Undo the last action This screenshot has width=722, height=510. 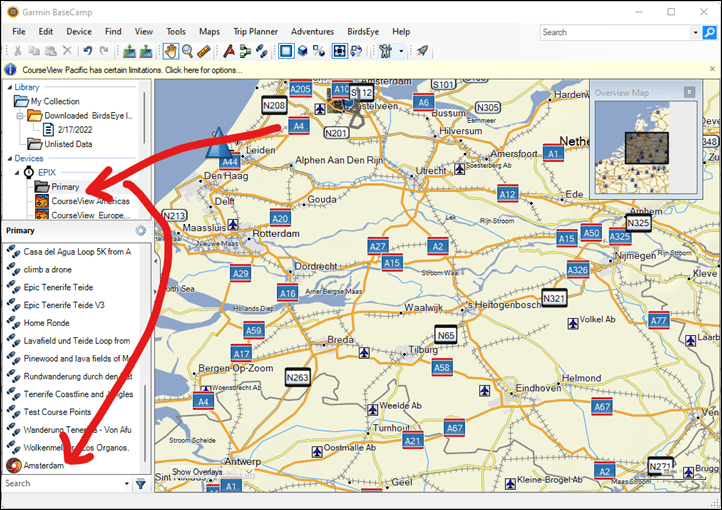87,51
